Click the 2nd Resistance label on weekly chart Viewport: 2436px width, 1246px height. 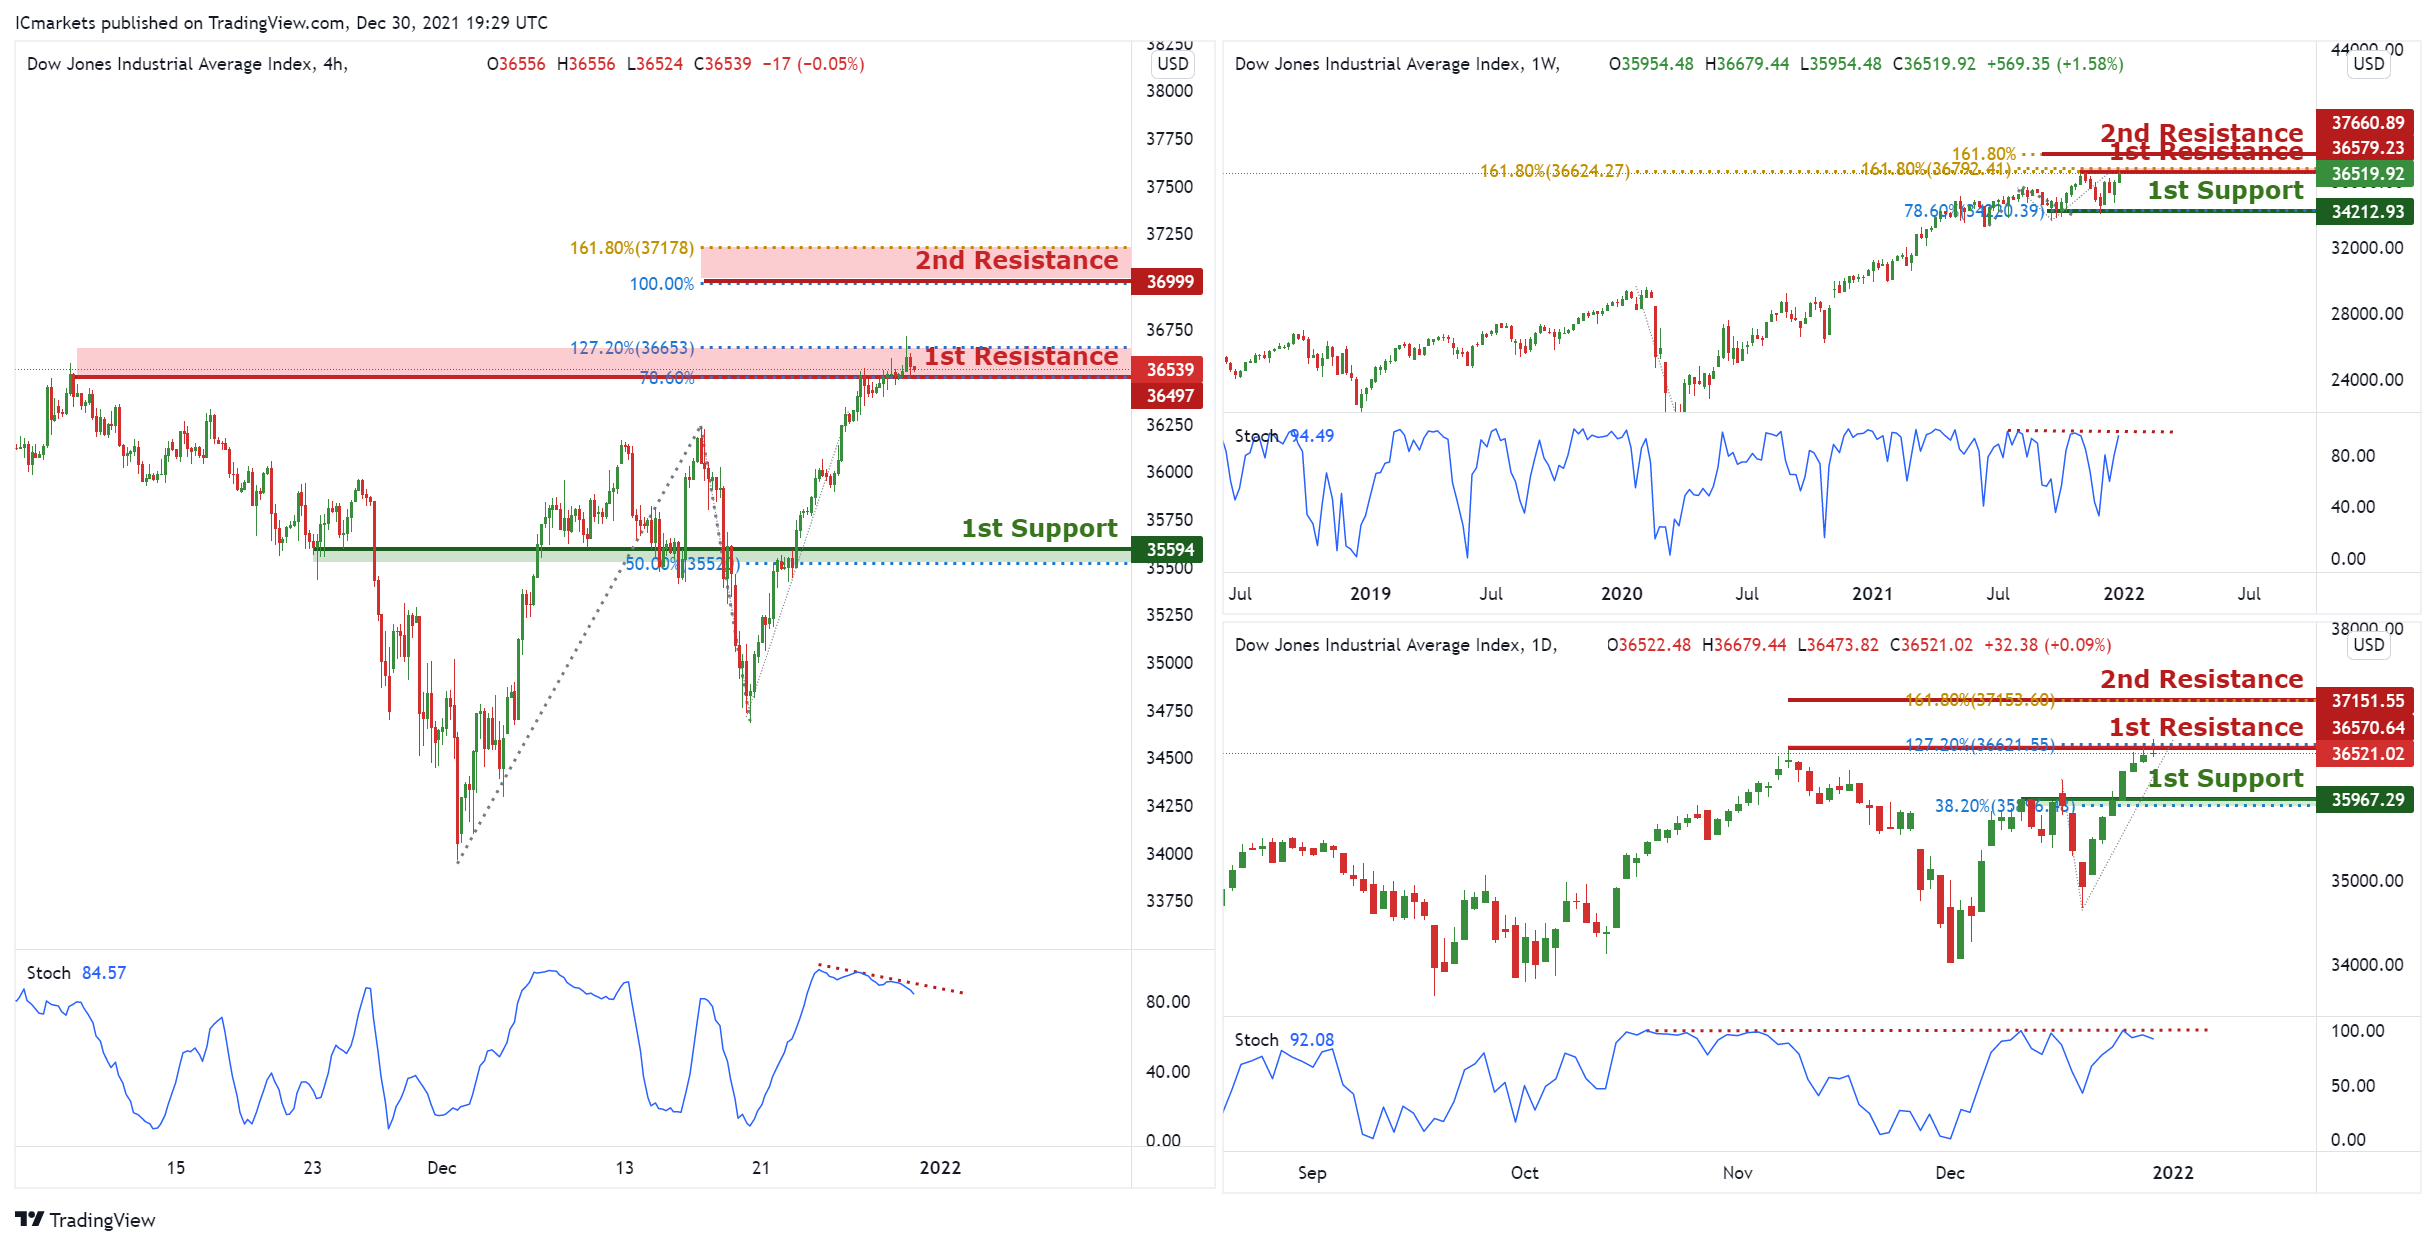tap(2201, 133)
